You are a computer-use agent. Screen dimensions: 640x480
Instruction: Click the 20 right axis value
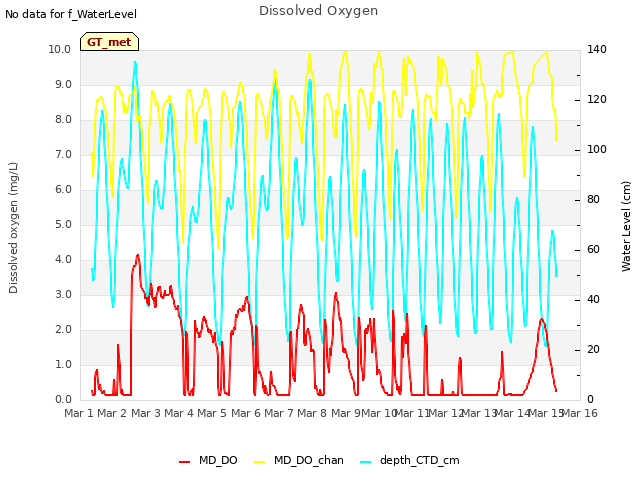[593, 350]
